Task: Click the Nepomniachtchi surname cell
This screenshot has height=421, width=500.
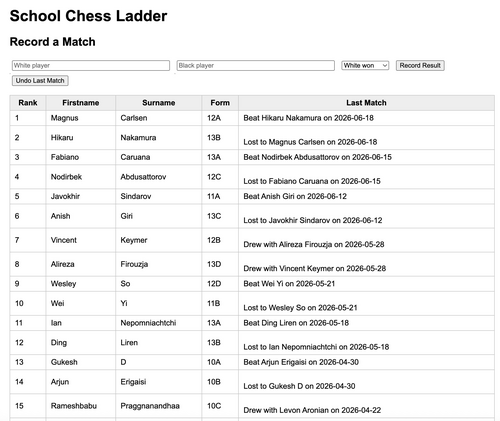Action: pyautogui.click(x=159, y=323)
